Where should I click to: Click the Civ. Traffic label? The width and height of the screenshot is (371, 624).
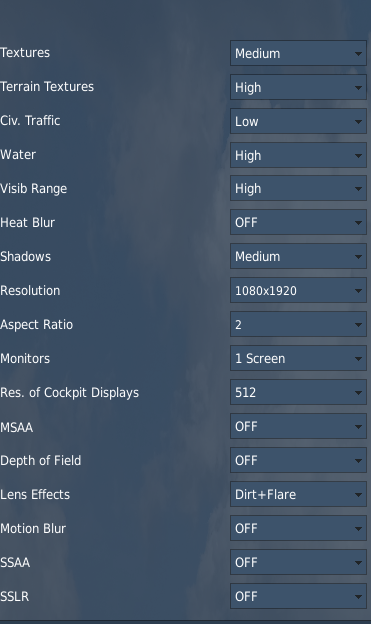pyautogui.click(x=30, y=120)
